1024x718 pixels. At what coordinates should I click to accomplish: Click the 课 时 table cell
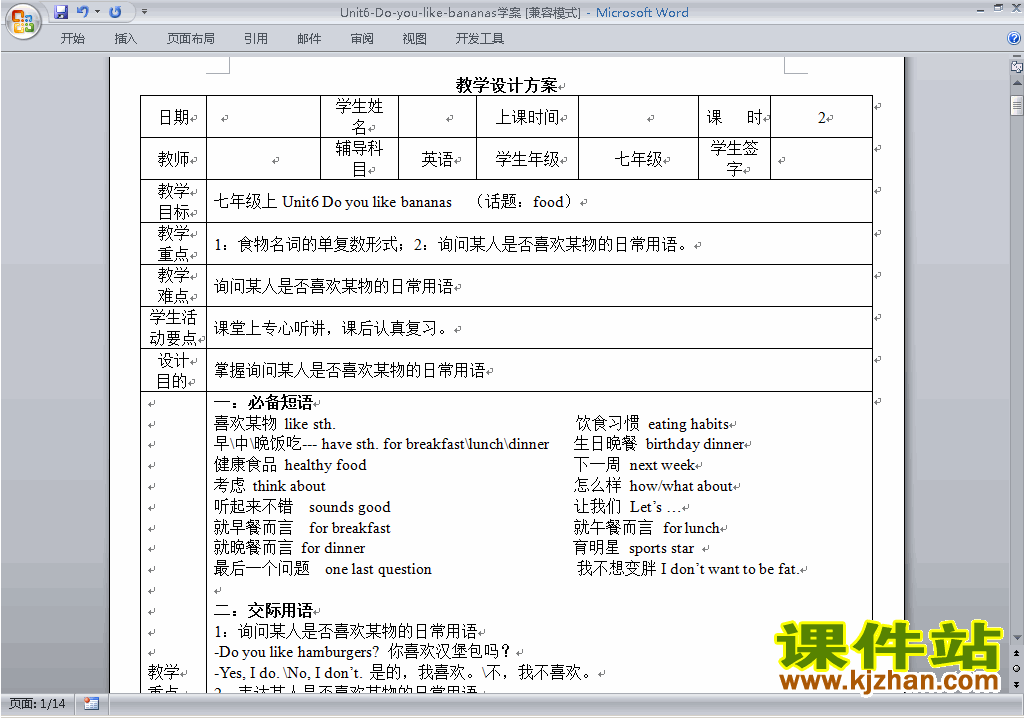pyautogui.click(x=735, y=117)
